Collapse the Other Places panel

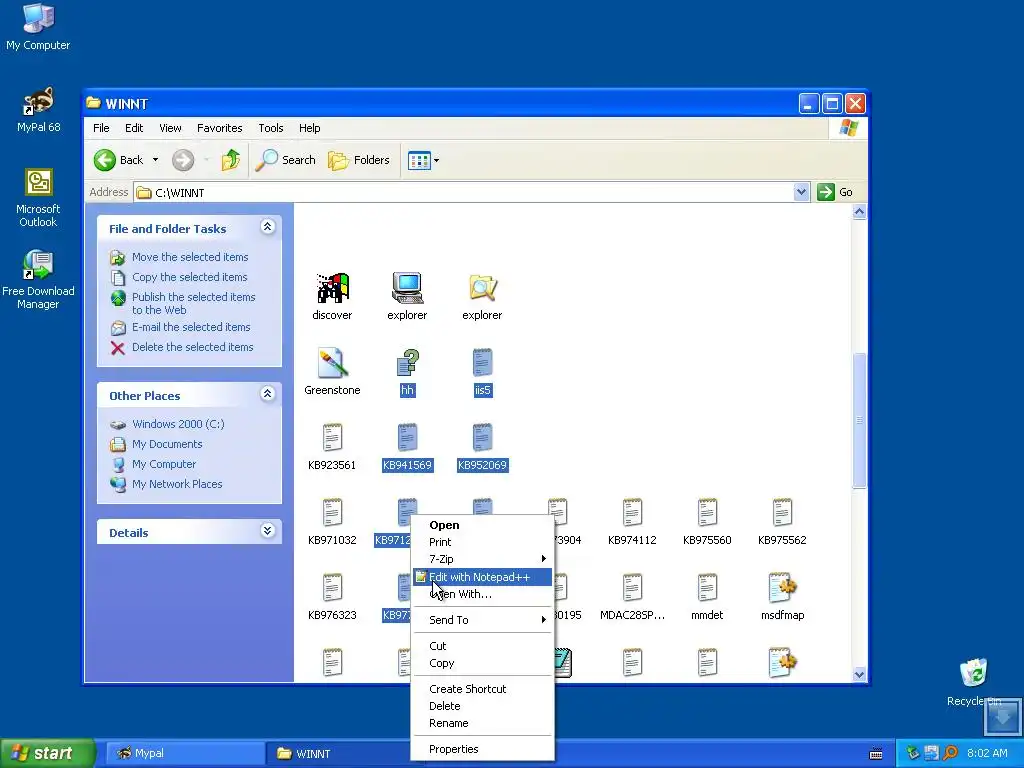tap(267, 394)
